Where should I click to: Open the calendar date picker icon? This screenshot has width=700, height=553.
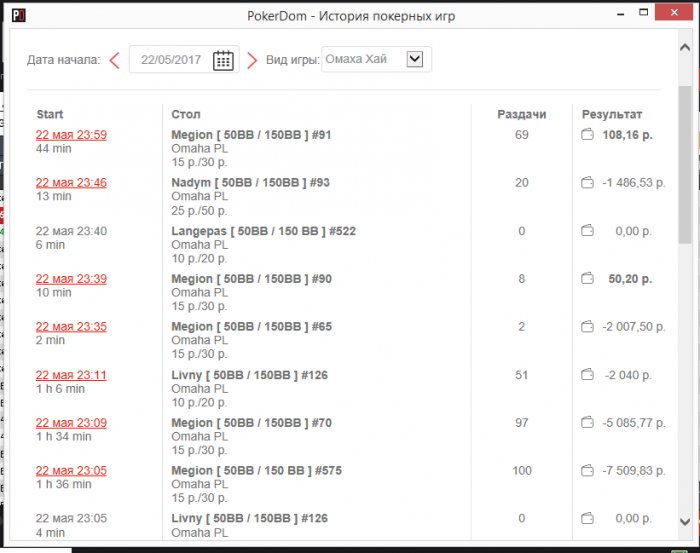pos(223,60)
